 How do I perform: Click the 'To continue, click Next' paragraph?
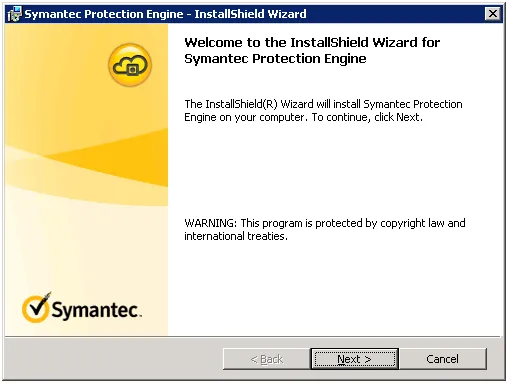pyautogui.click(x=323, y=110)
